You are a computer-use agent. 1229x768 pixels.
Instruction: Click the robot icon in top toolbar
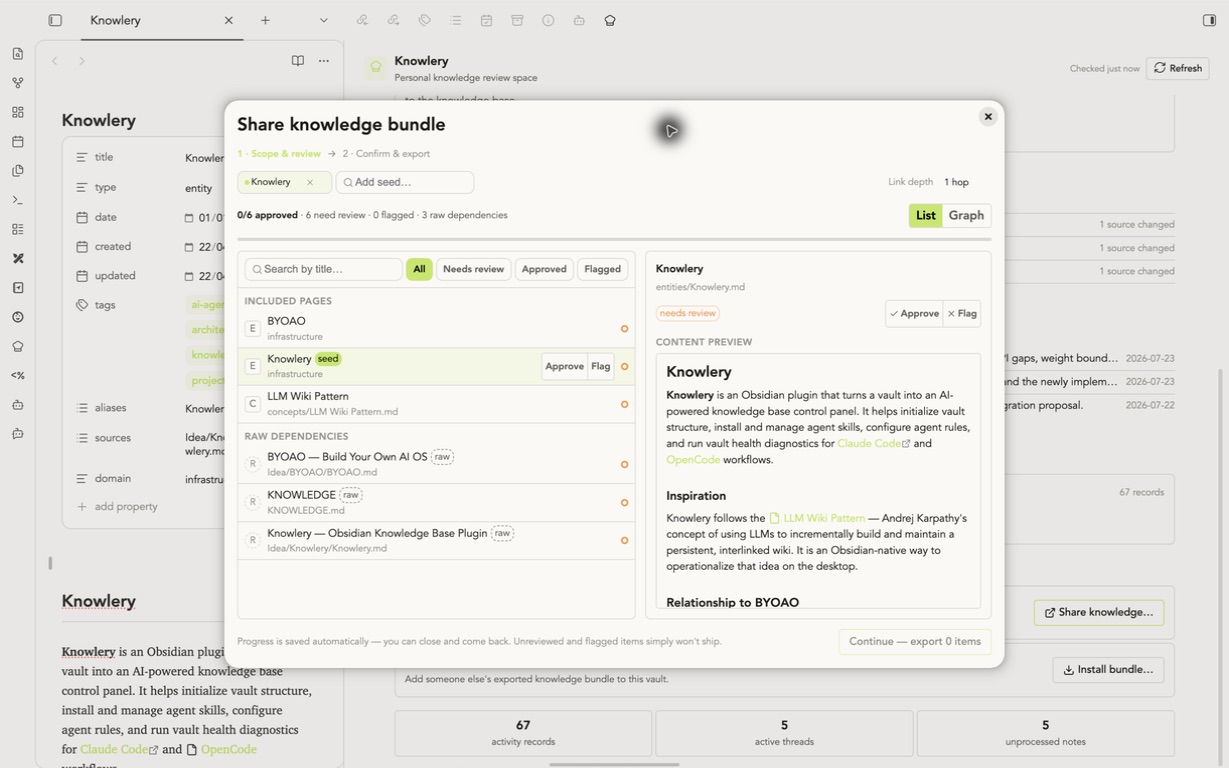(579, 20)
